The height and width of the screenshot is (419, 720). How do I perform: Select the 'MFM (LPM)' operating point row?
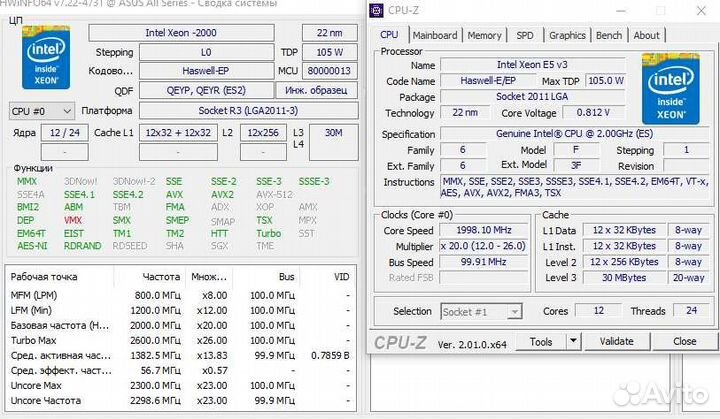click(x=182, y=295)
